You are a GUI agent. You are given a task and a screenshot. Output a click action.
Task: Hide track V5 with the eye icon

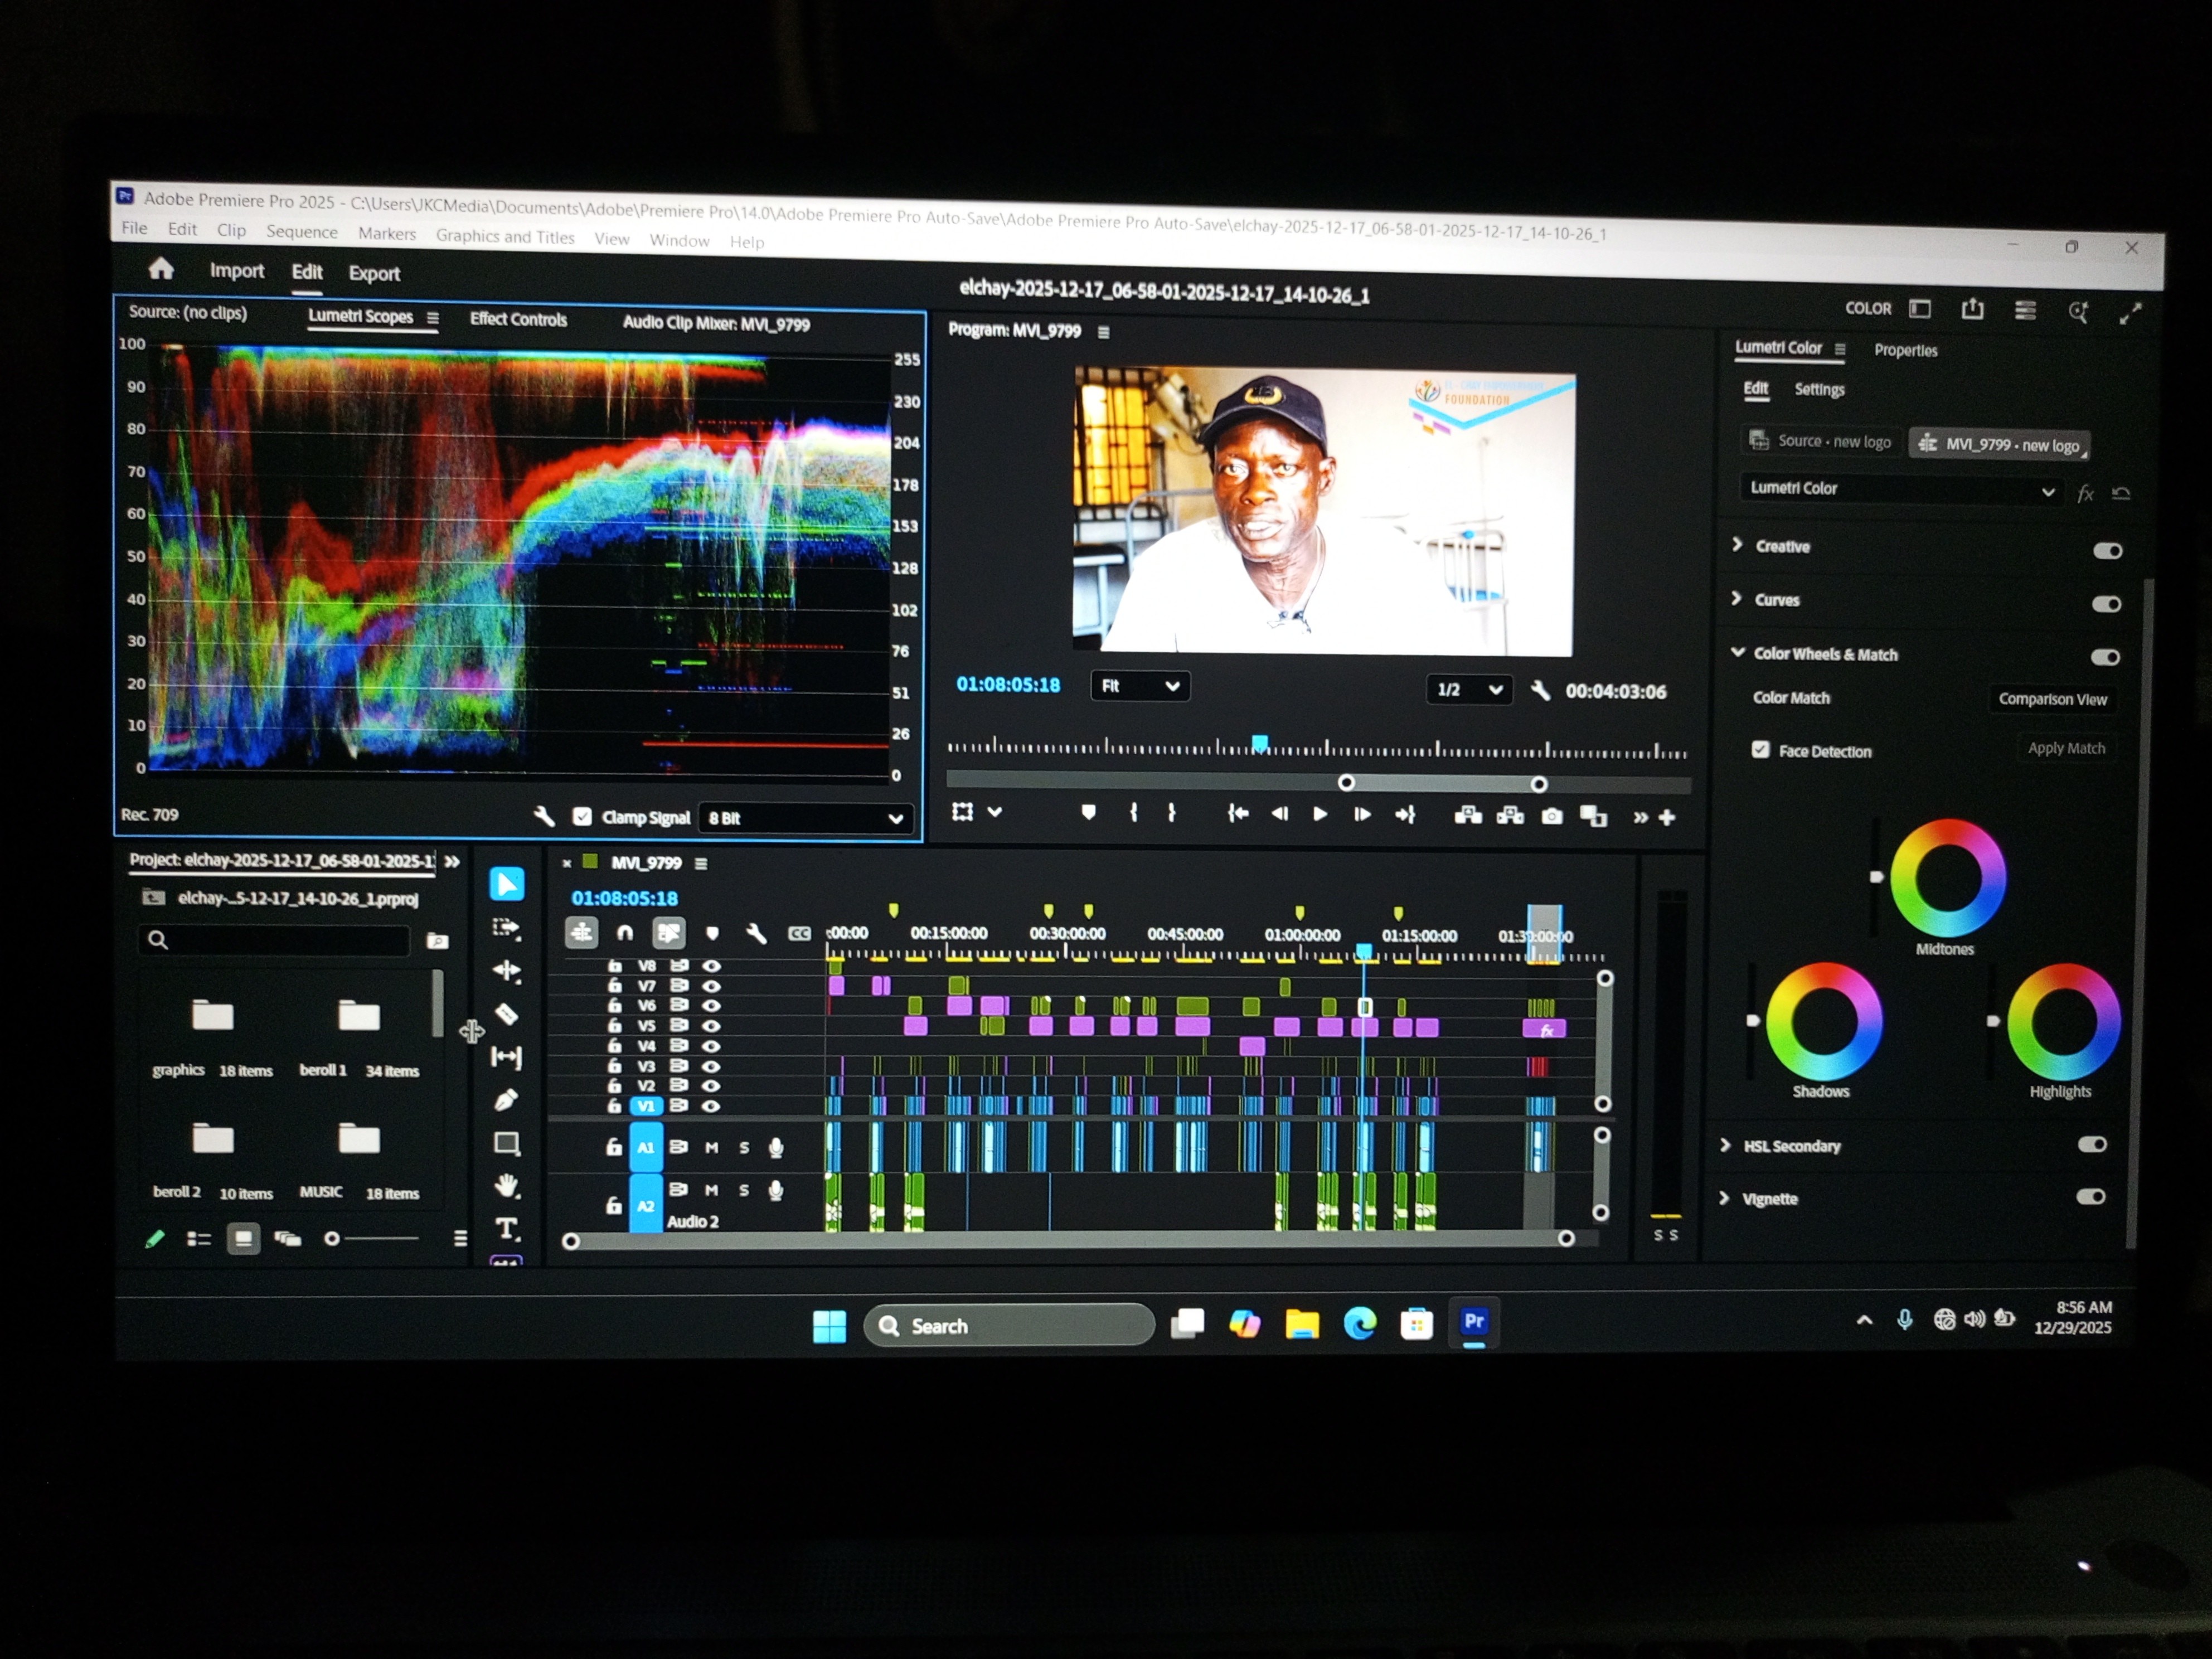[711, 1025]
